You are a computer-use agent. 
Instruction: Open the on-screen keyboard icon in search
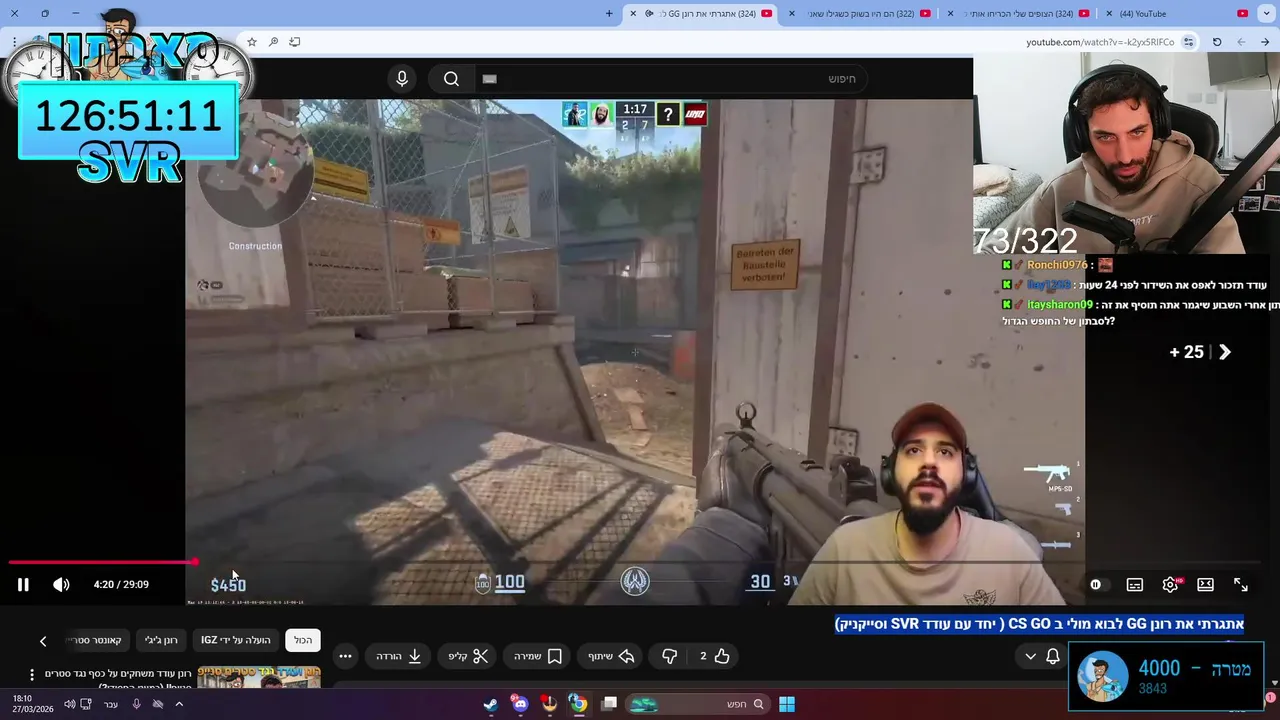[x=489, y=79]
